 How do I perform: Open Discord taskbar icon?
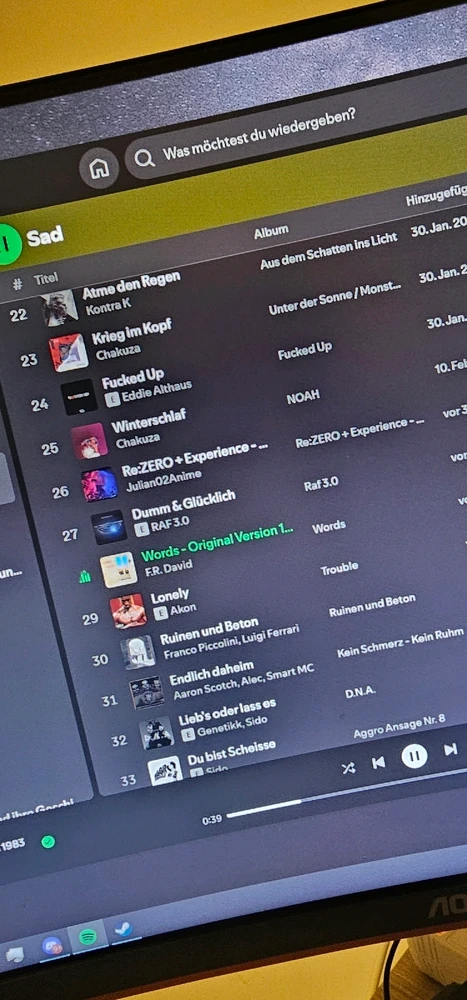[52, 946]
